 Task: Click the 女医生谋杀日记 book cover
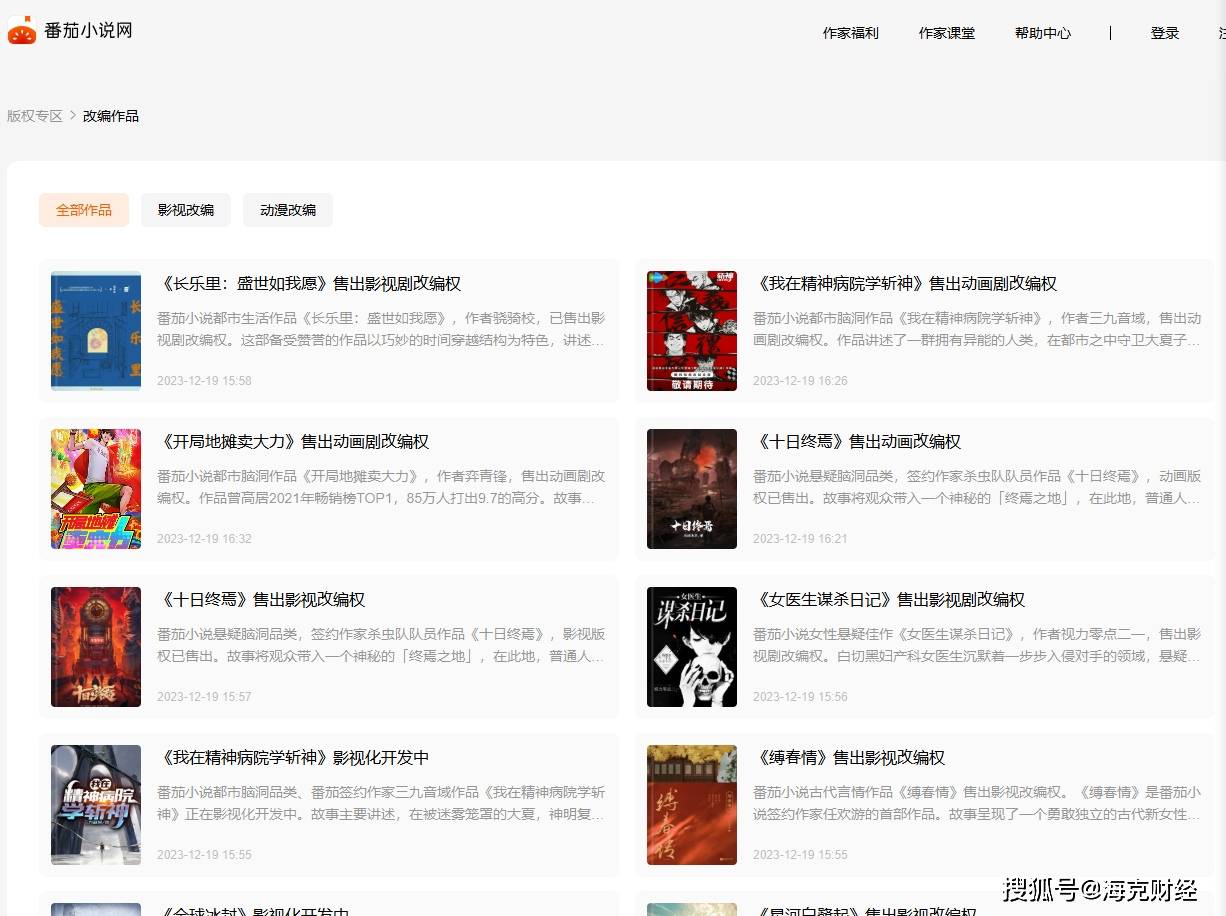(x=692, y=647)
